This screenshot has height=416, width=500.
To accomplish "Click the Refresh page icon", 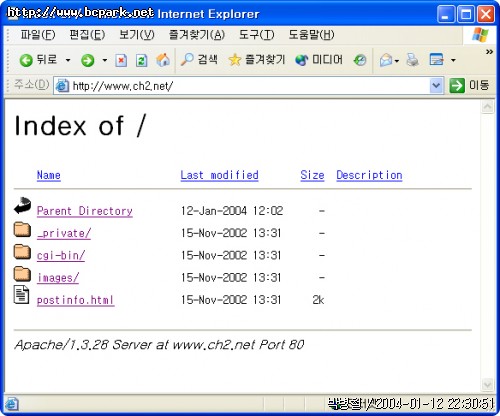I will (141, 60).
